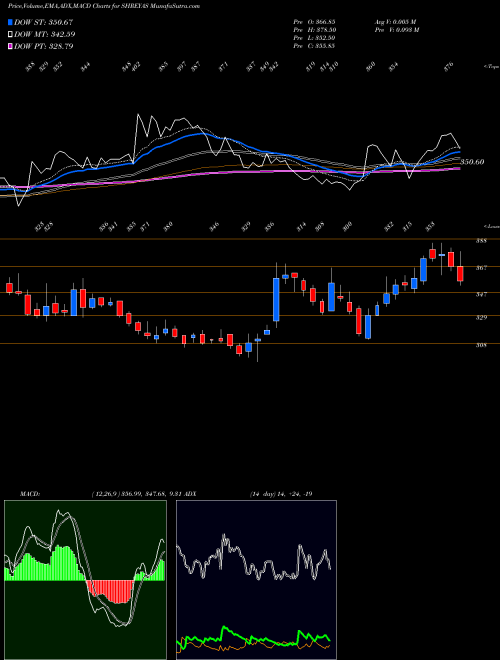The width and height of the screenshot is (500, 660).
Task: Click the 'Pre H: 378.50' high value
Action: pyautogui.click(x=314, y=30)
